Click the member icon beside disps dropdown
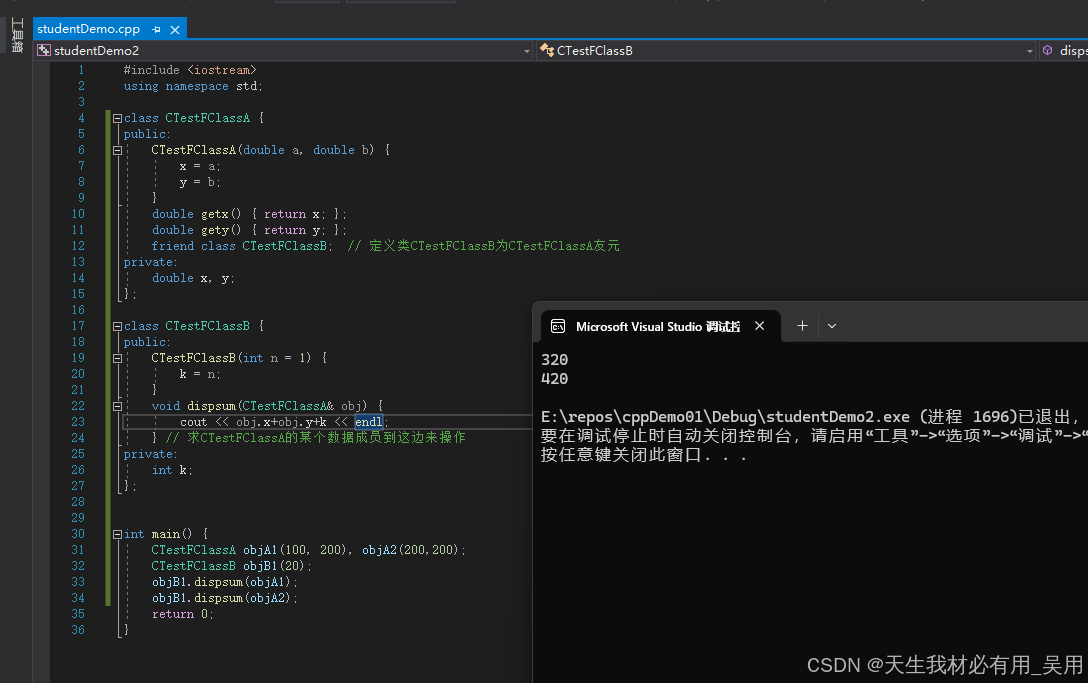Viewport: 1088px width, 683px height. pos(1048,51)
